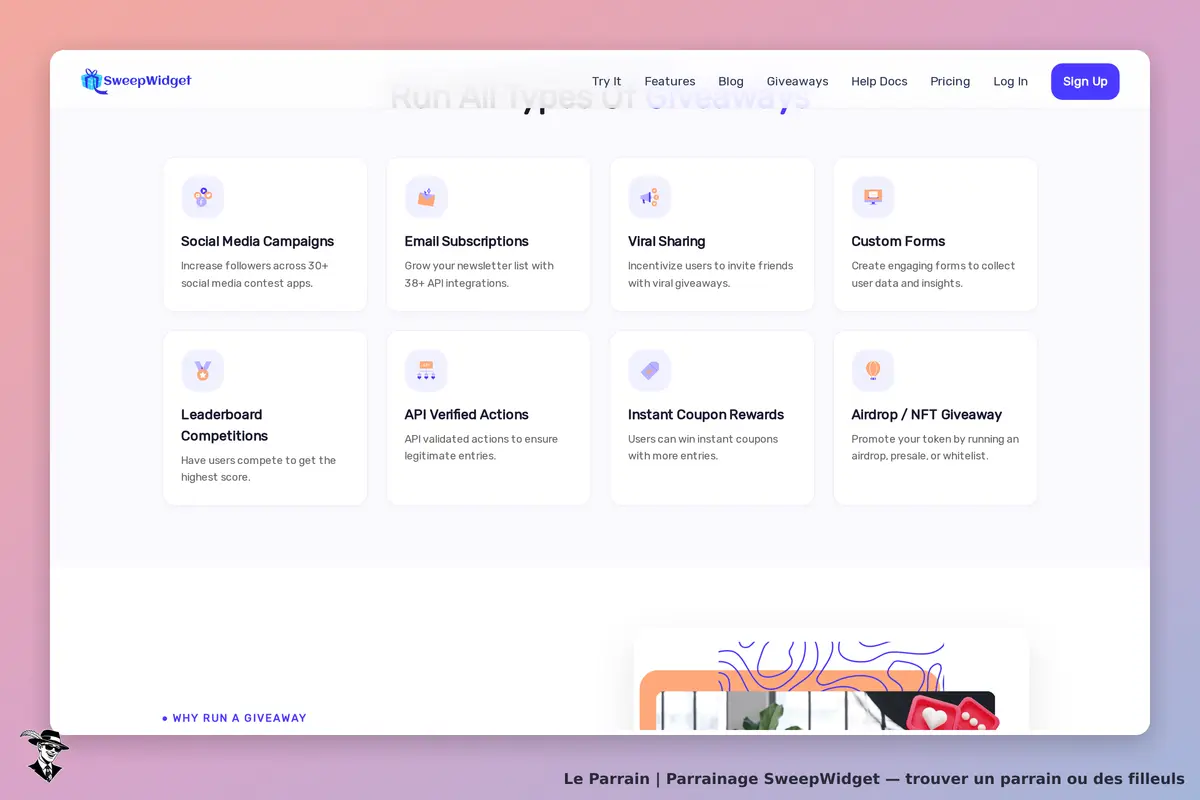This screenshot has height=800, width=1200.
Task: Select the Airdrop / NFT Giveaway heading
Action: pos(927,414)
